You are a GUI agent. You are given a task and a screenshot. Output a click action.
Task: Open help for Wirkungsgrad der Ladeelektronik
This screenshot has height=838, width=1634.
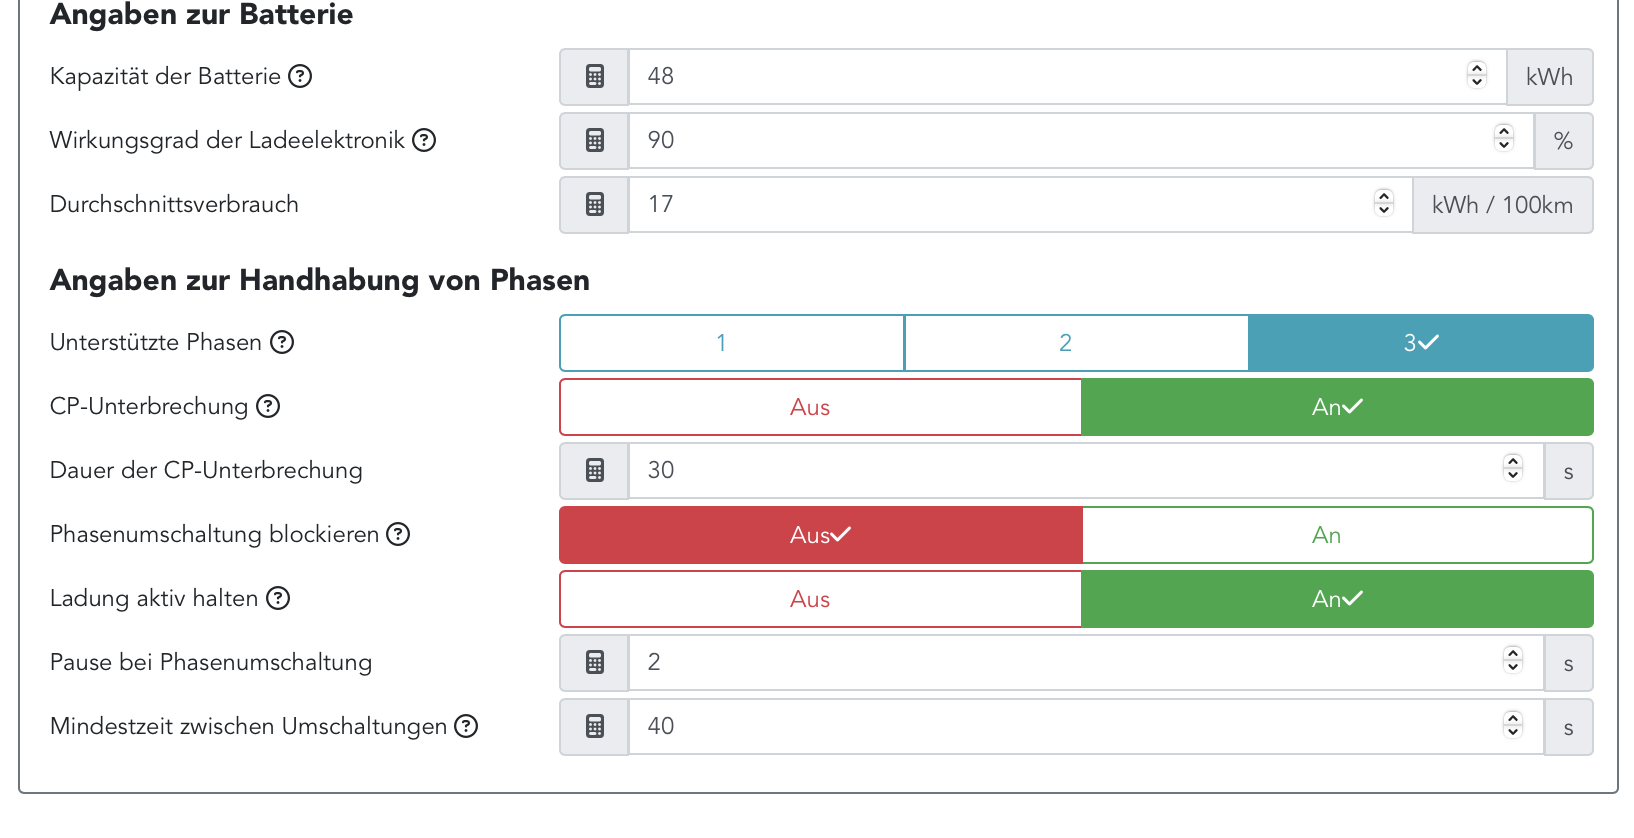tap(424, 140)
